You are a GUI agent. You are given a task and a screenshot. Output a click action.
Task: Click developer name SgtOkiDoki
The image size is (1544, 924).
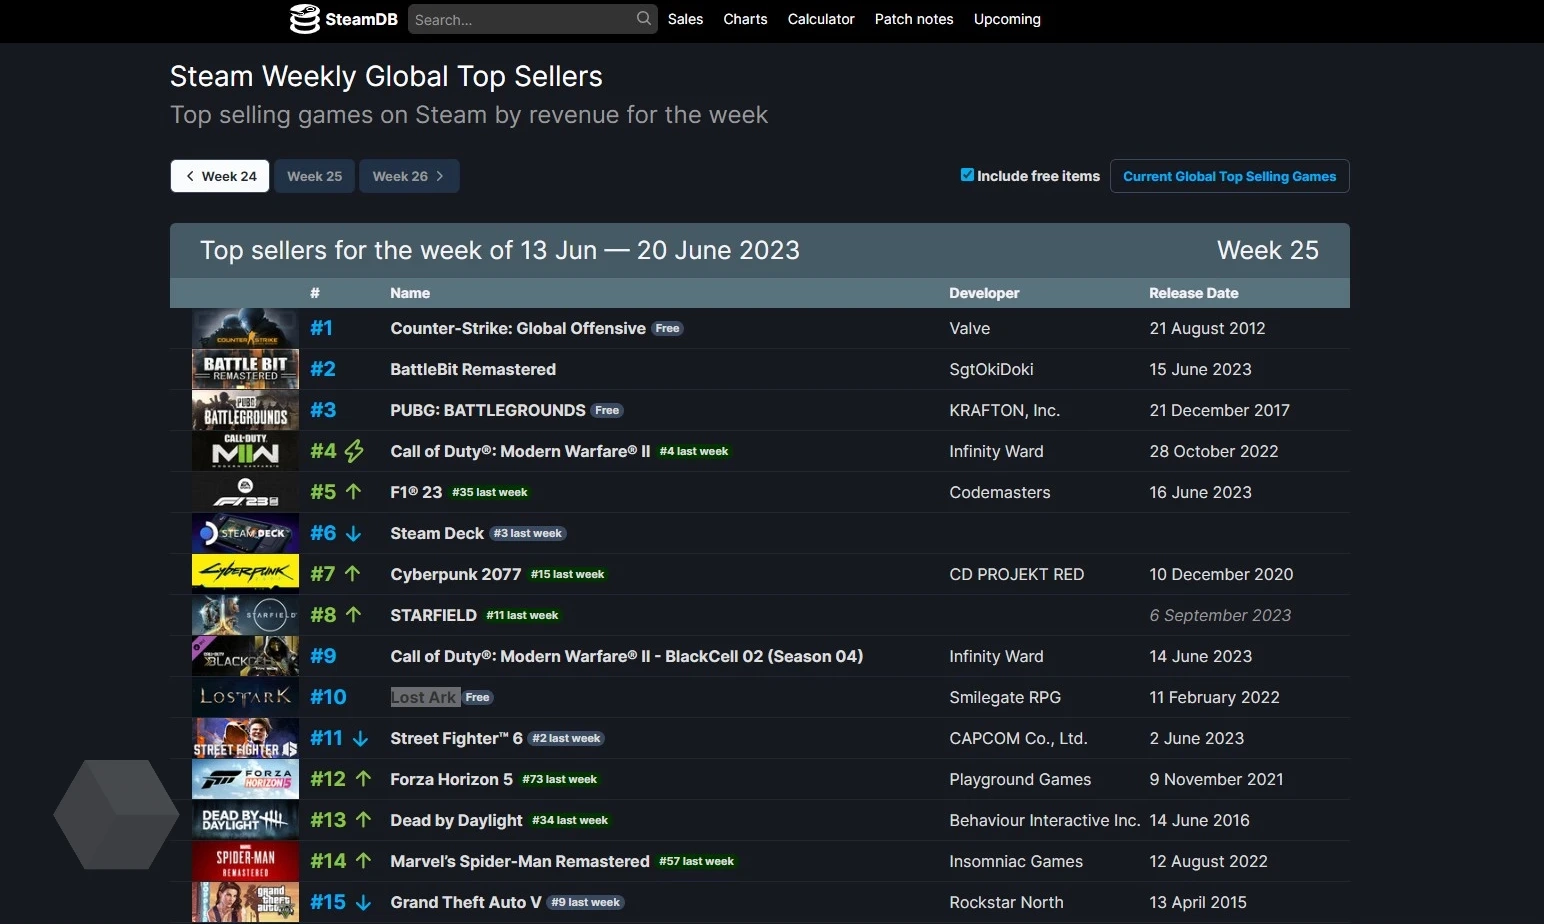pyautogui.click(x=991, y=369)
